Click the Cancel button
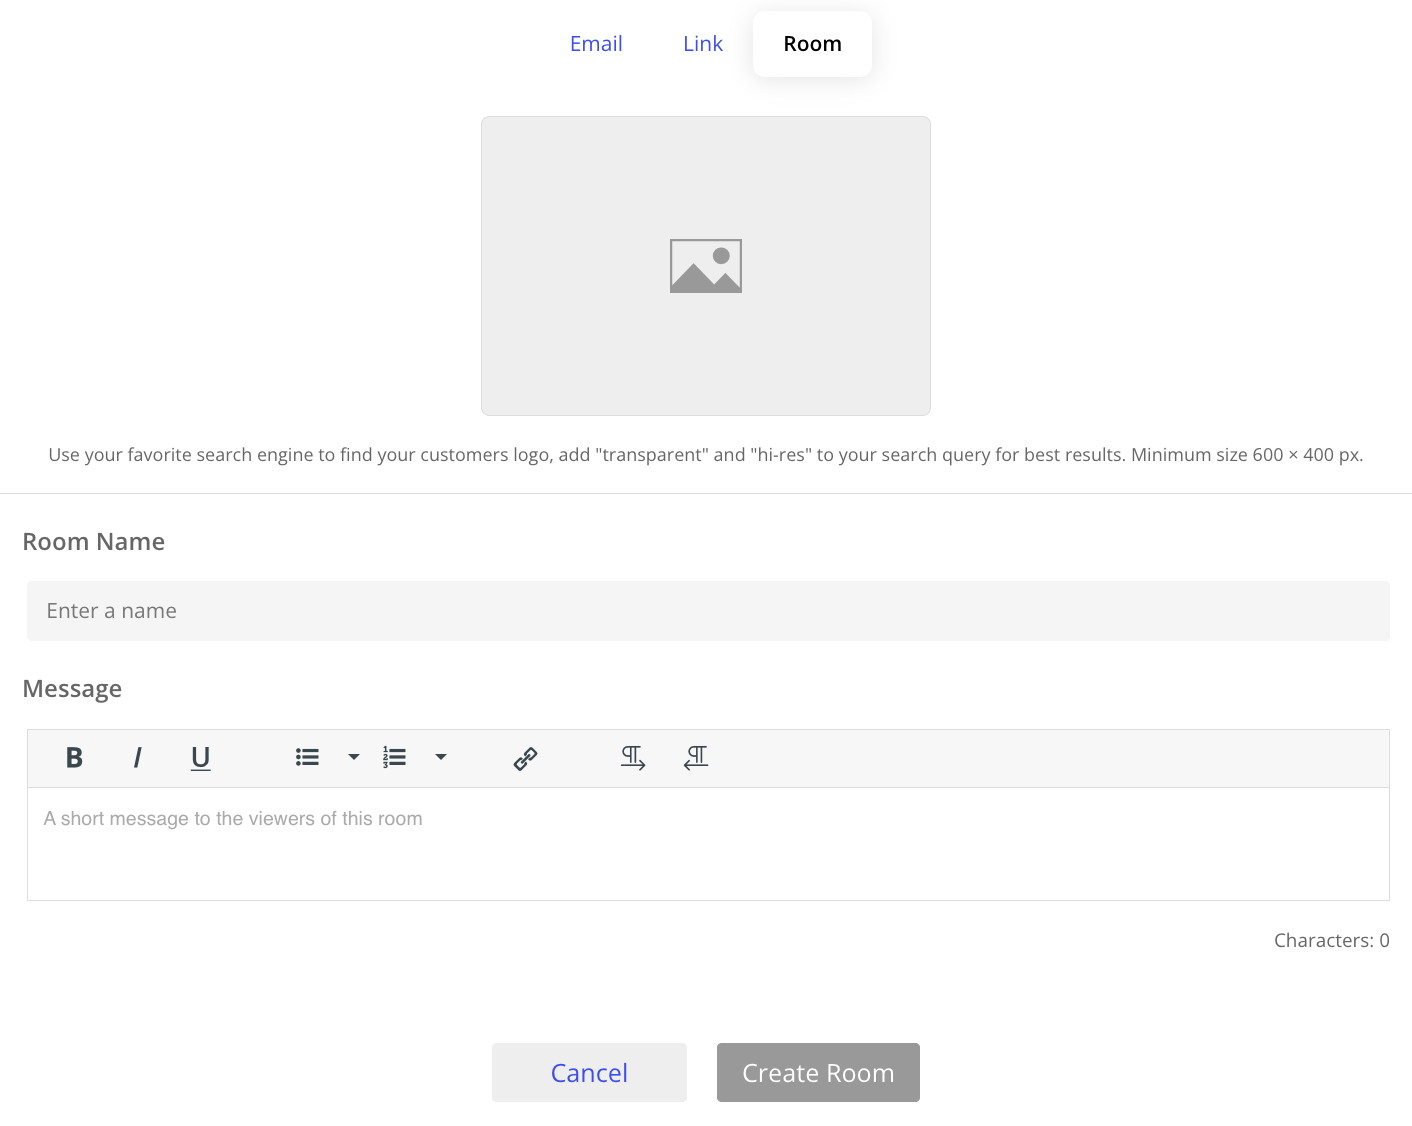The height and width of the screenshot is (1126, 1412). tap(589, 1072)
